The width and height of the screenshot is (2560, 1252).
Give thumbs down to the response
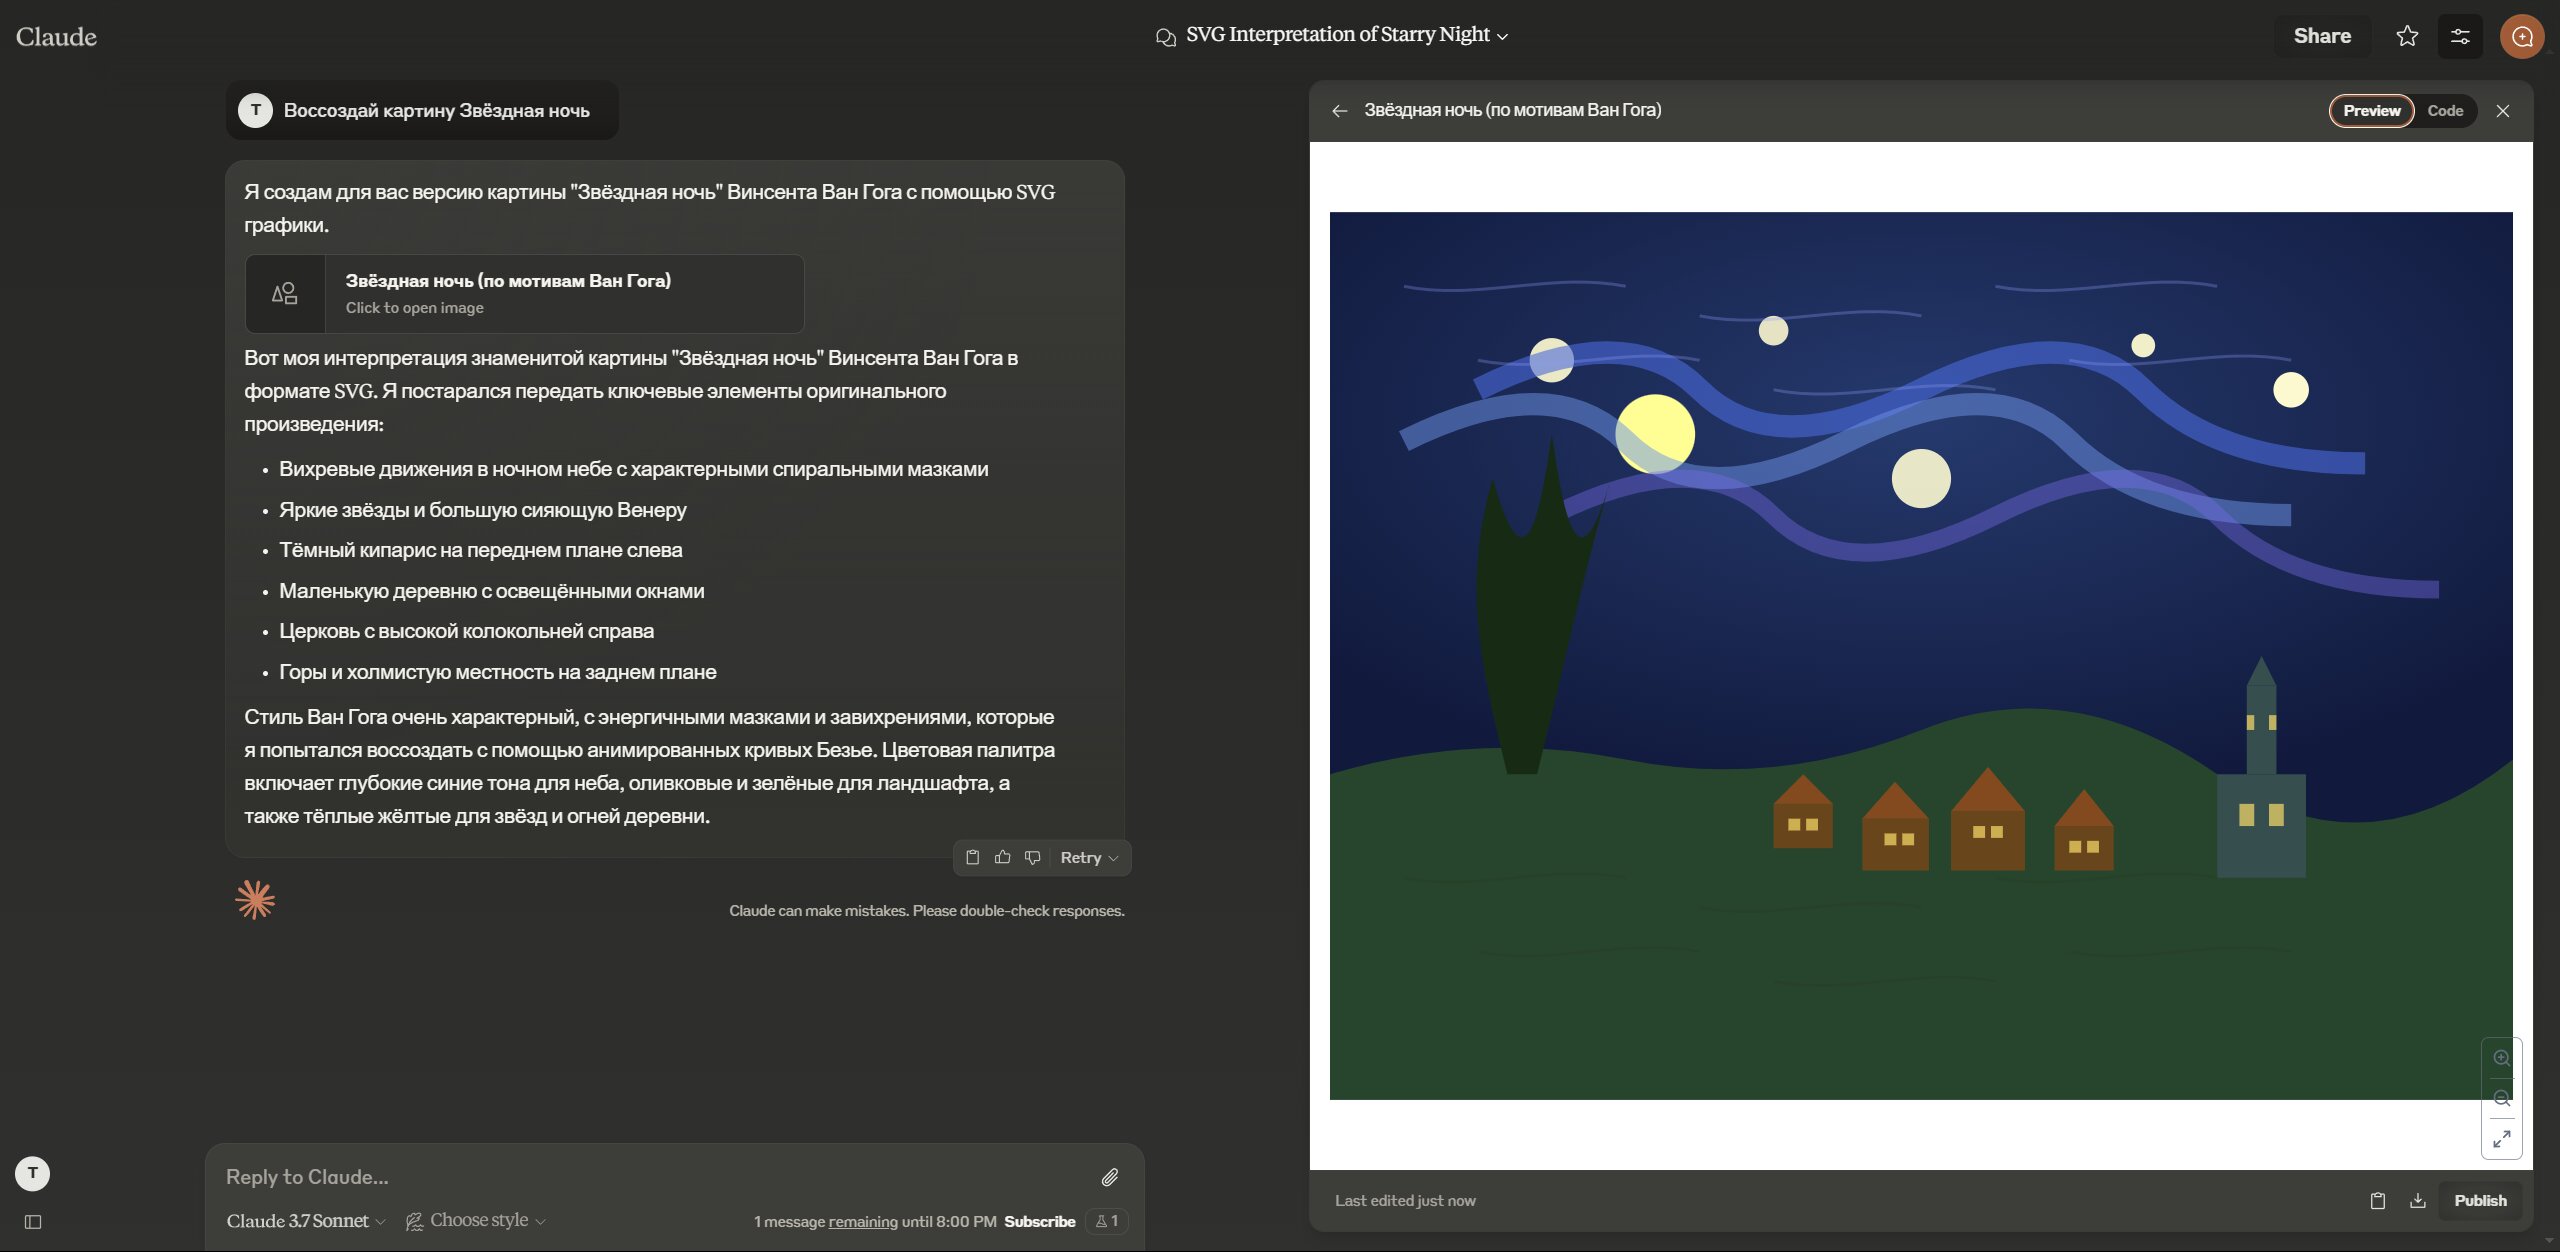(1033, 857)
